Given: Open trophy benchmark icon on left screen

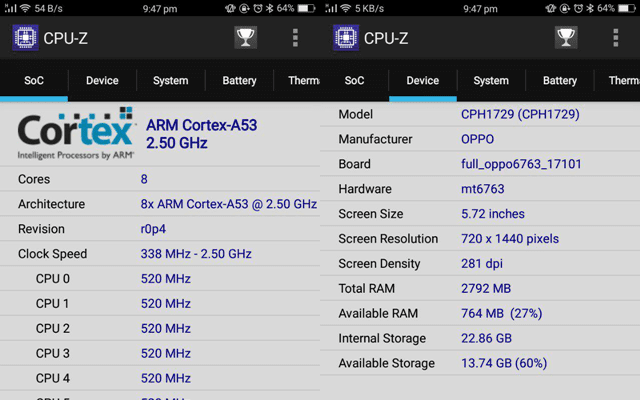Looking at the screenshot, I should [x=245, y=38].
